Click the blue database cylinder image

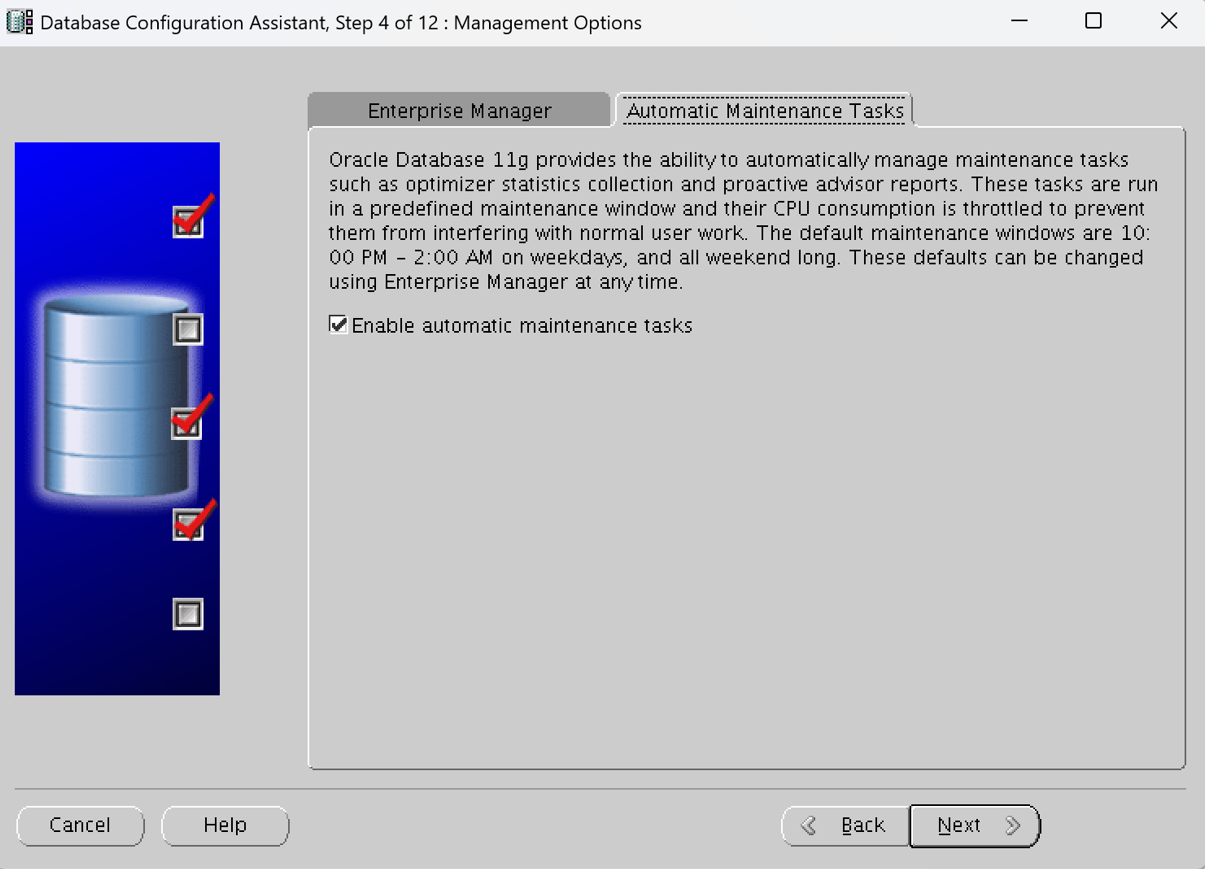pos(116,397)
